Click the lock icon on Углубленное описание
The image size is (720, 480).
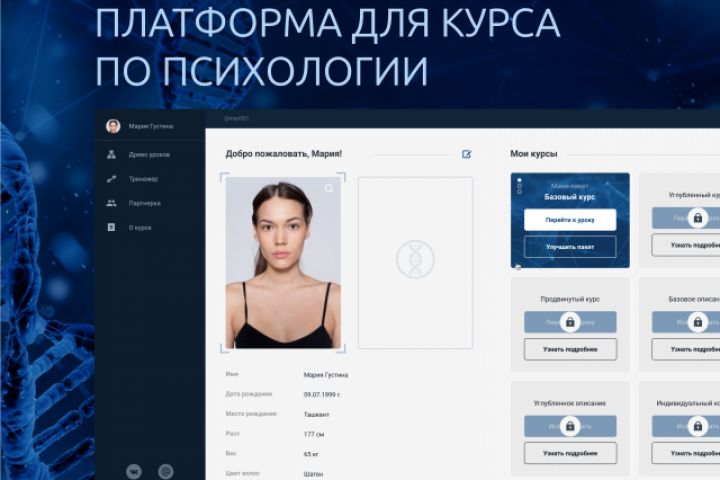pyautogui.click(x=570, y=426)
